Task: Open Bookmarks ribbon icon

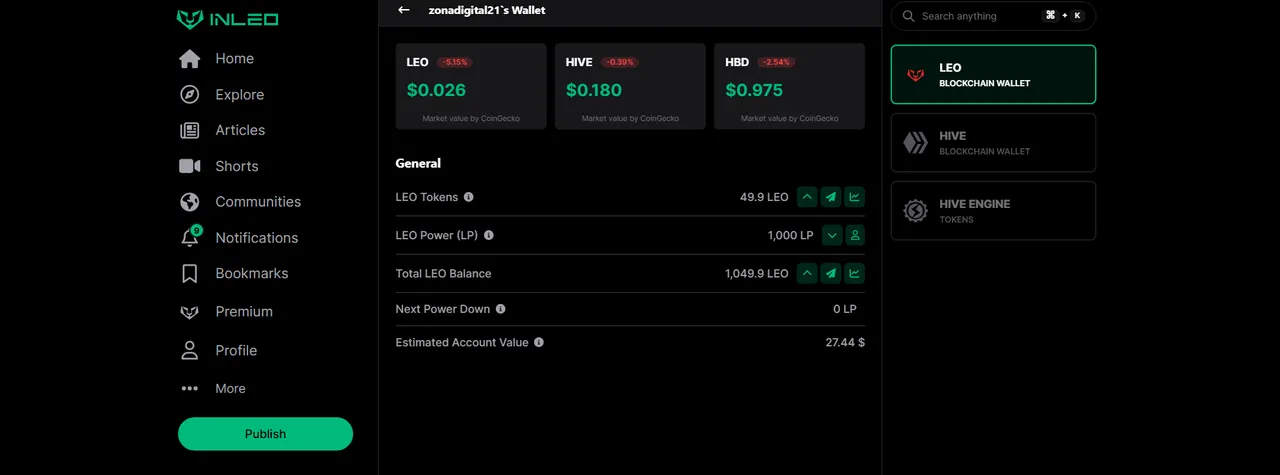Action: pyautogui.click(x=190, y=274)
